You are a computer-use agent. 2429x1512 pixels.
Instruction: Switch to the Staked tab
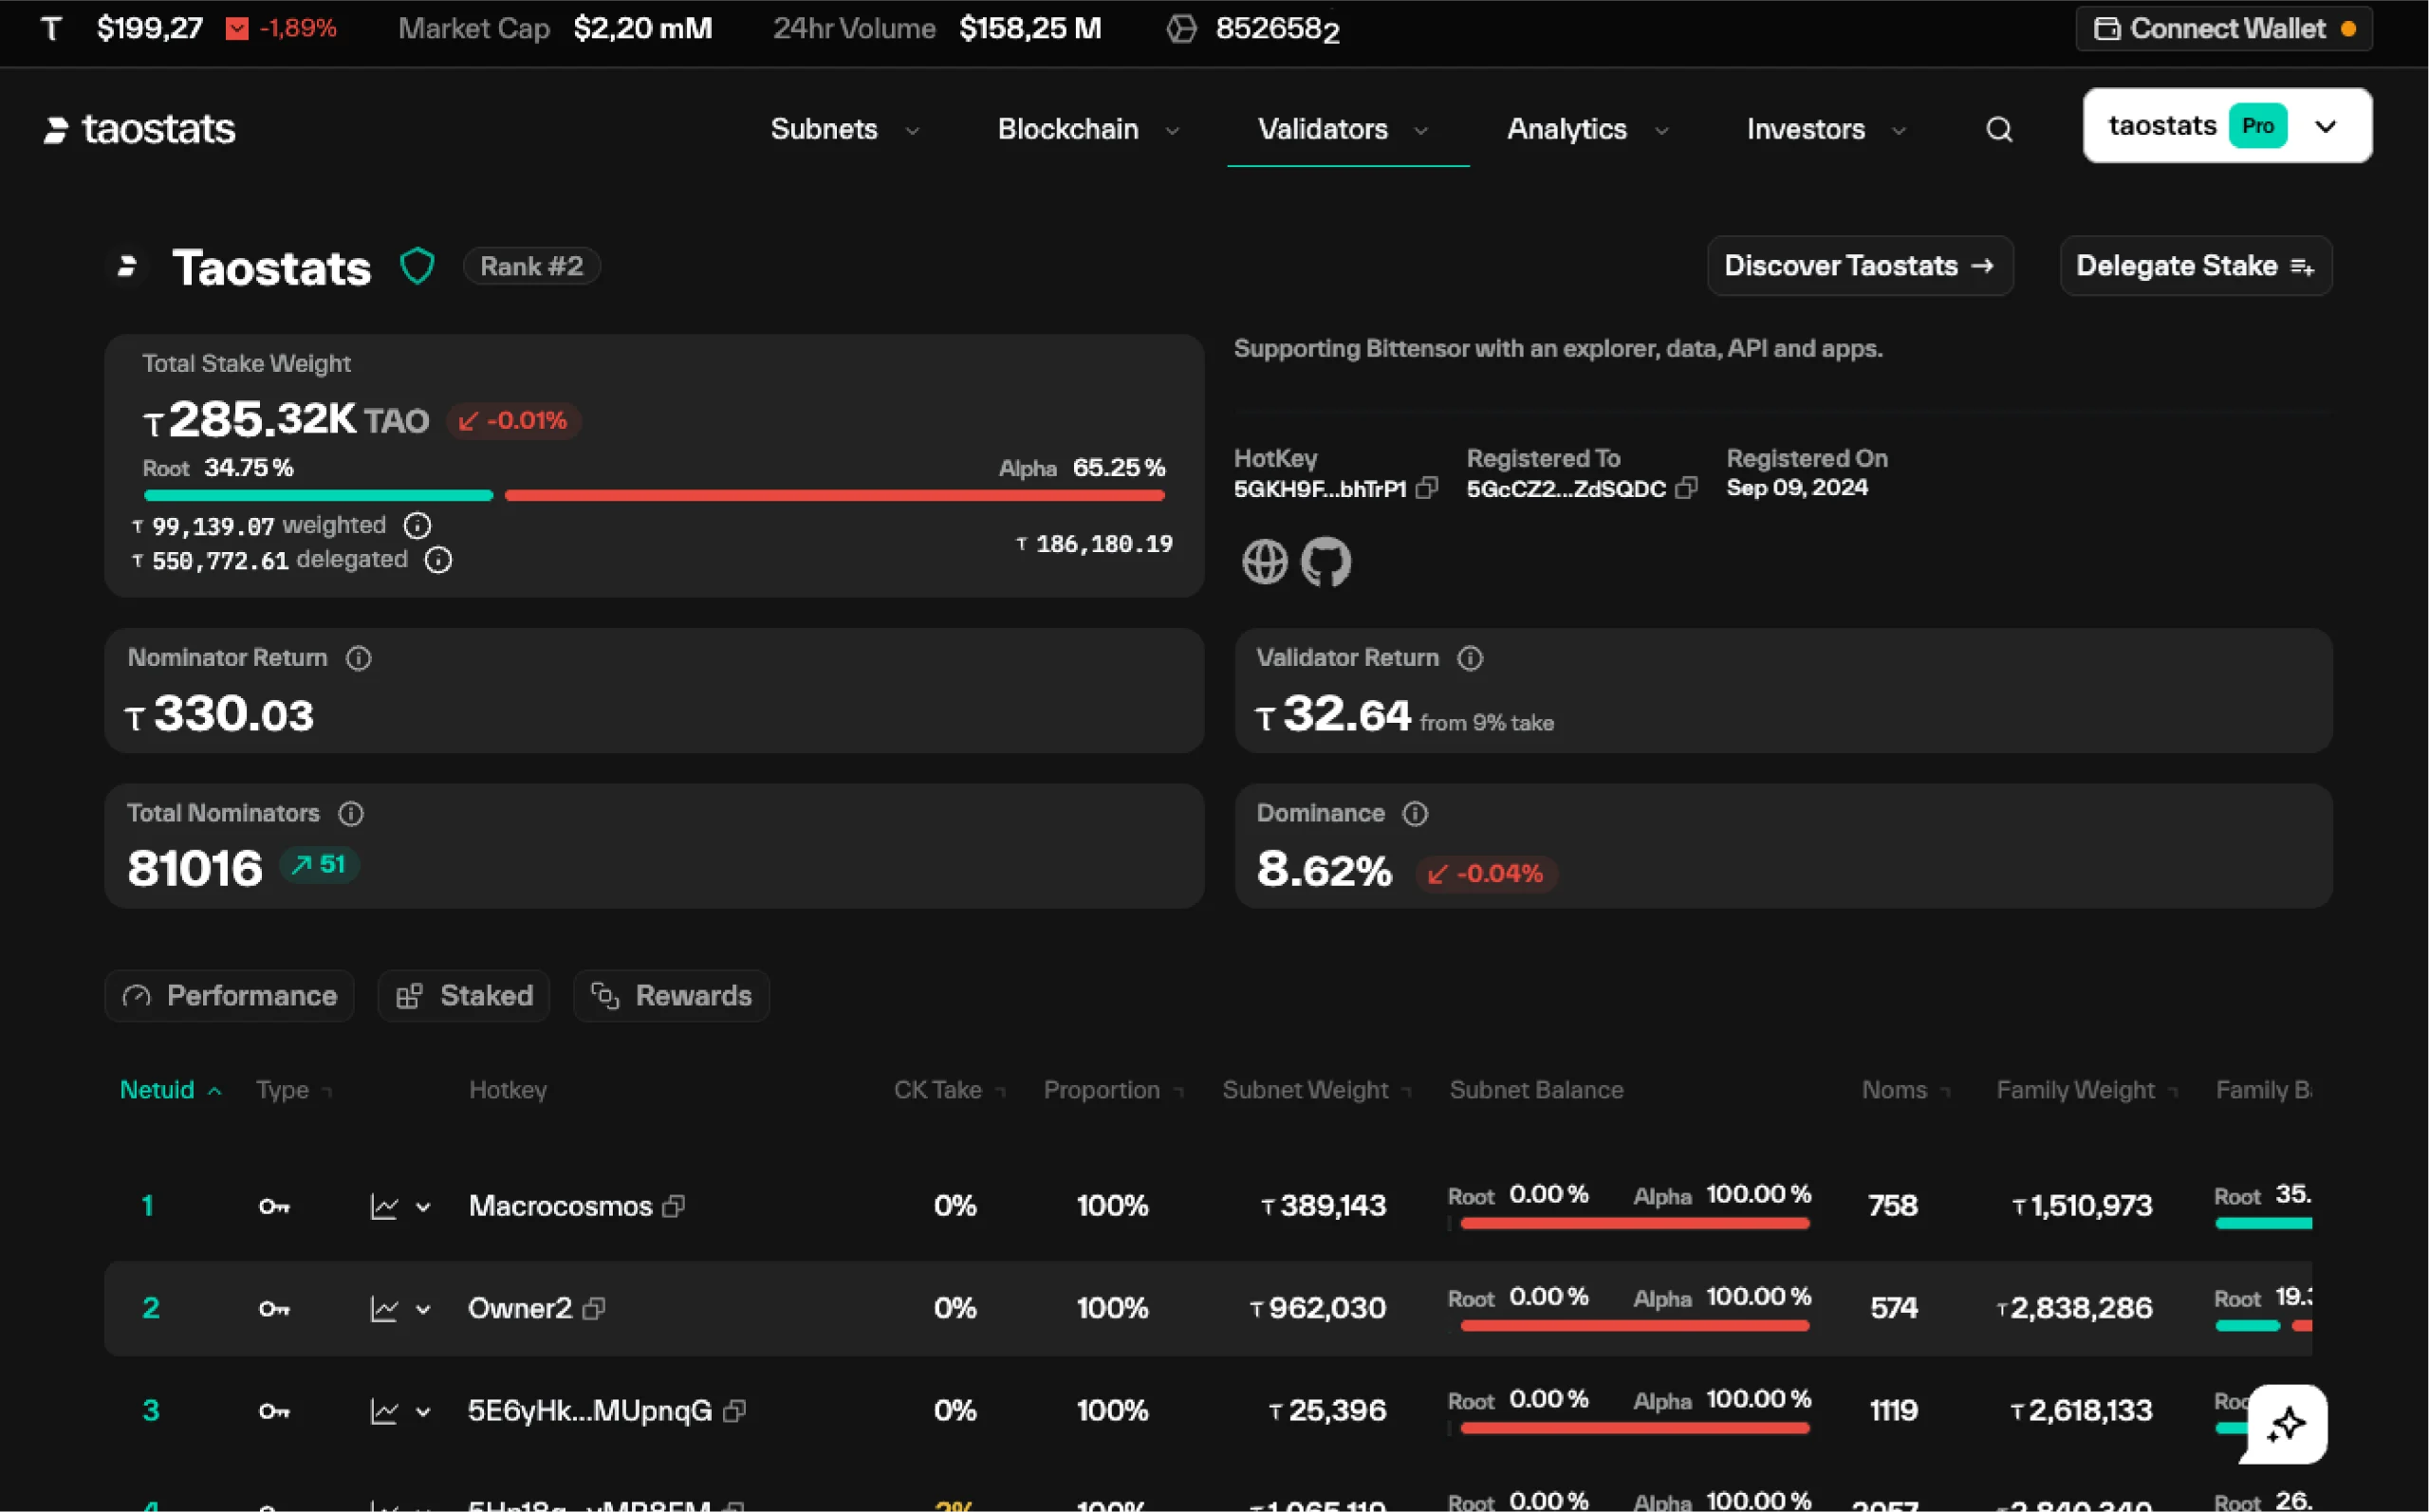(x=464, y=996)
